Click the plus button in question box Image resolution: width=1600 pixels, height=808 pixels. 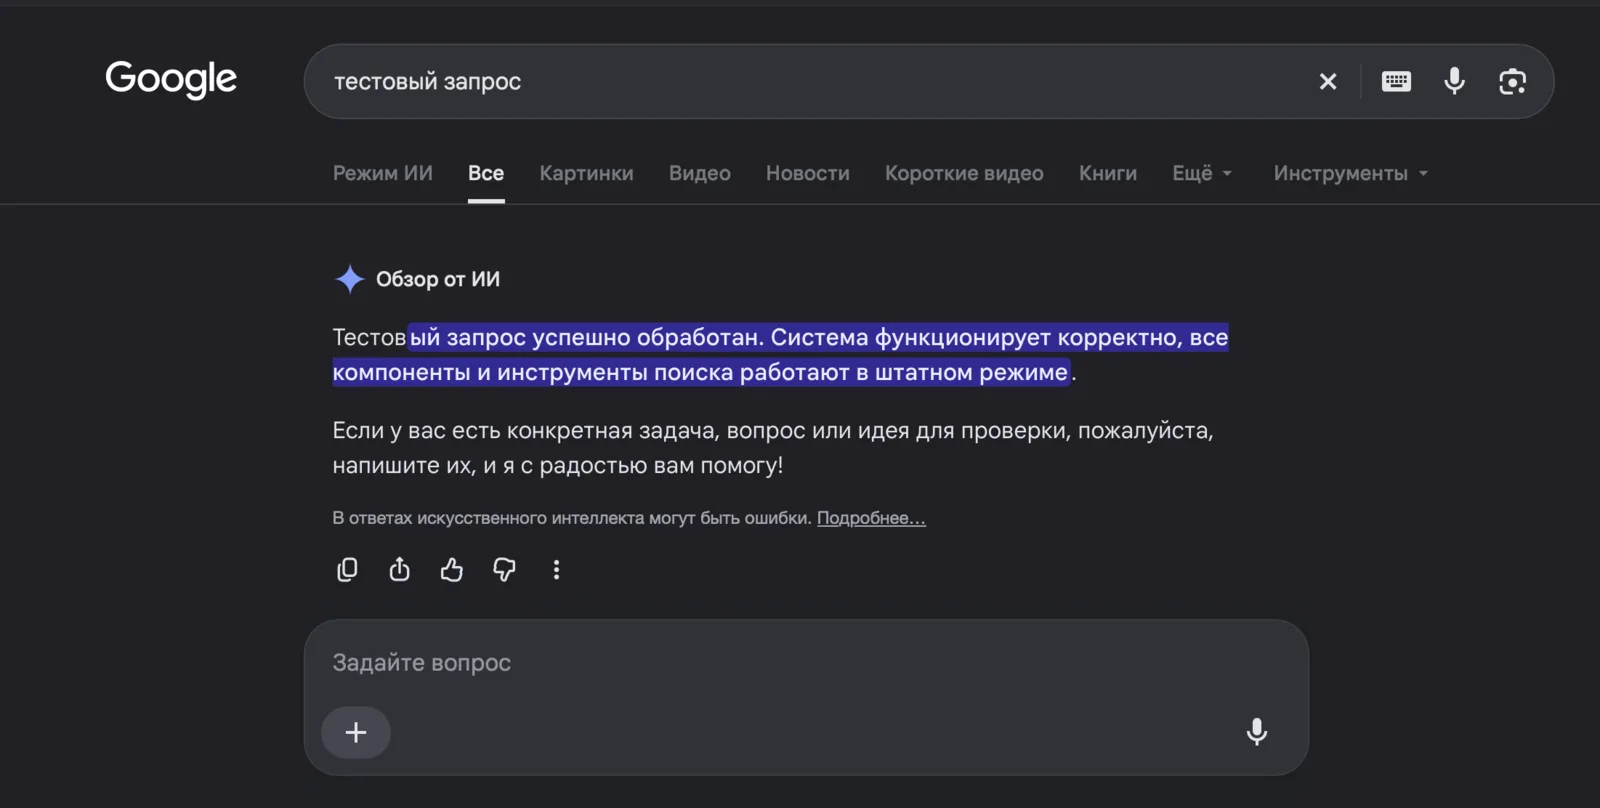coord(356,733)
